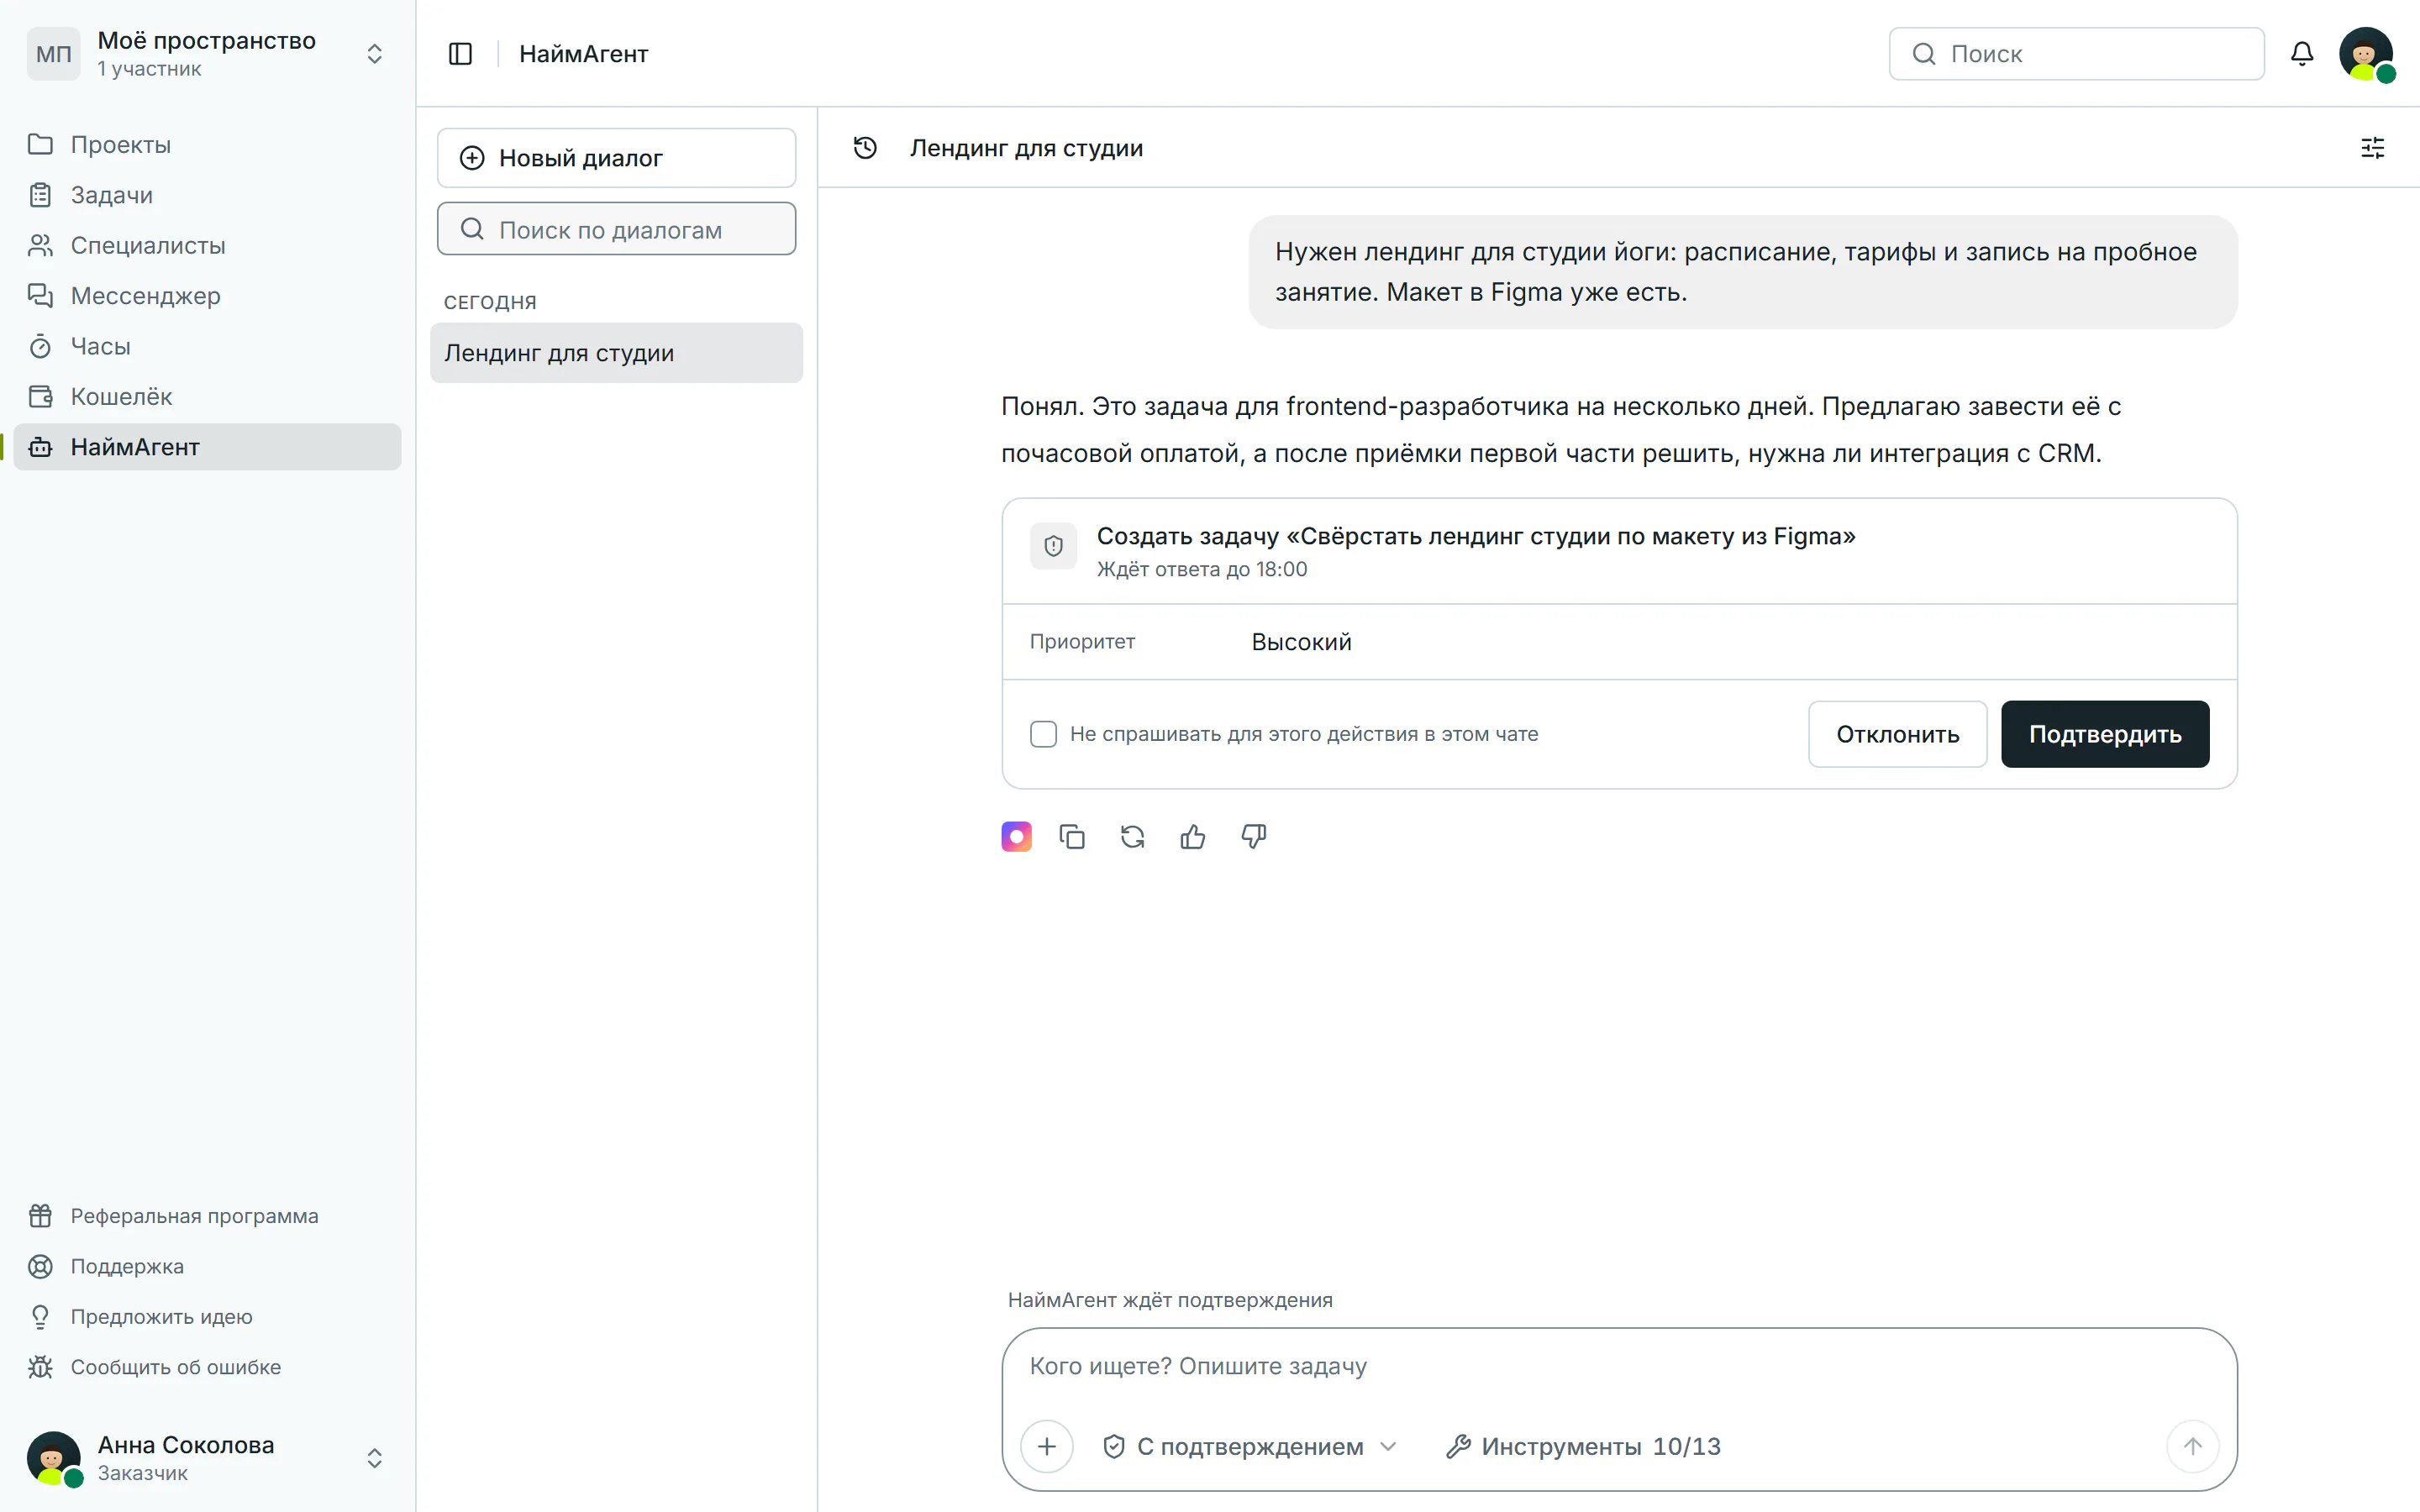Screen dimensions: 2420x1512
Task: Toggle the sidebar panel icon
Action: 460,54
